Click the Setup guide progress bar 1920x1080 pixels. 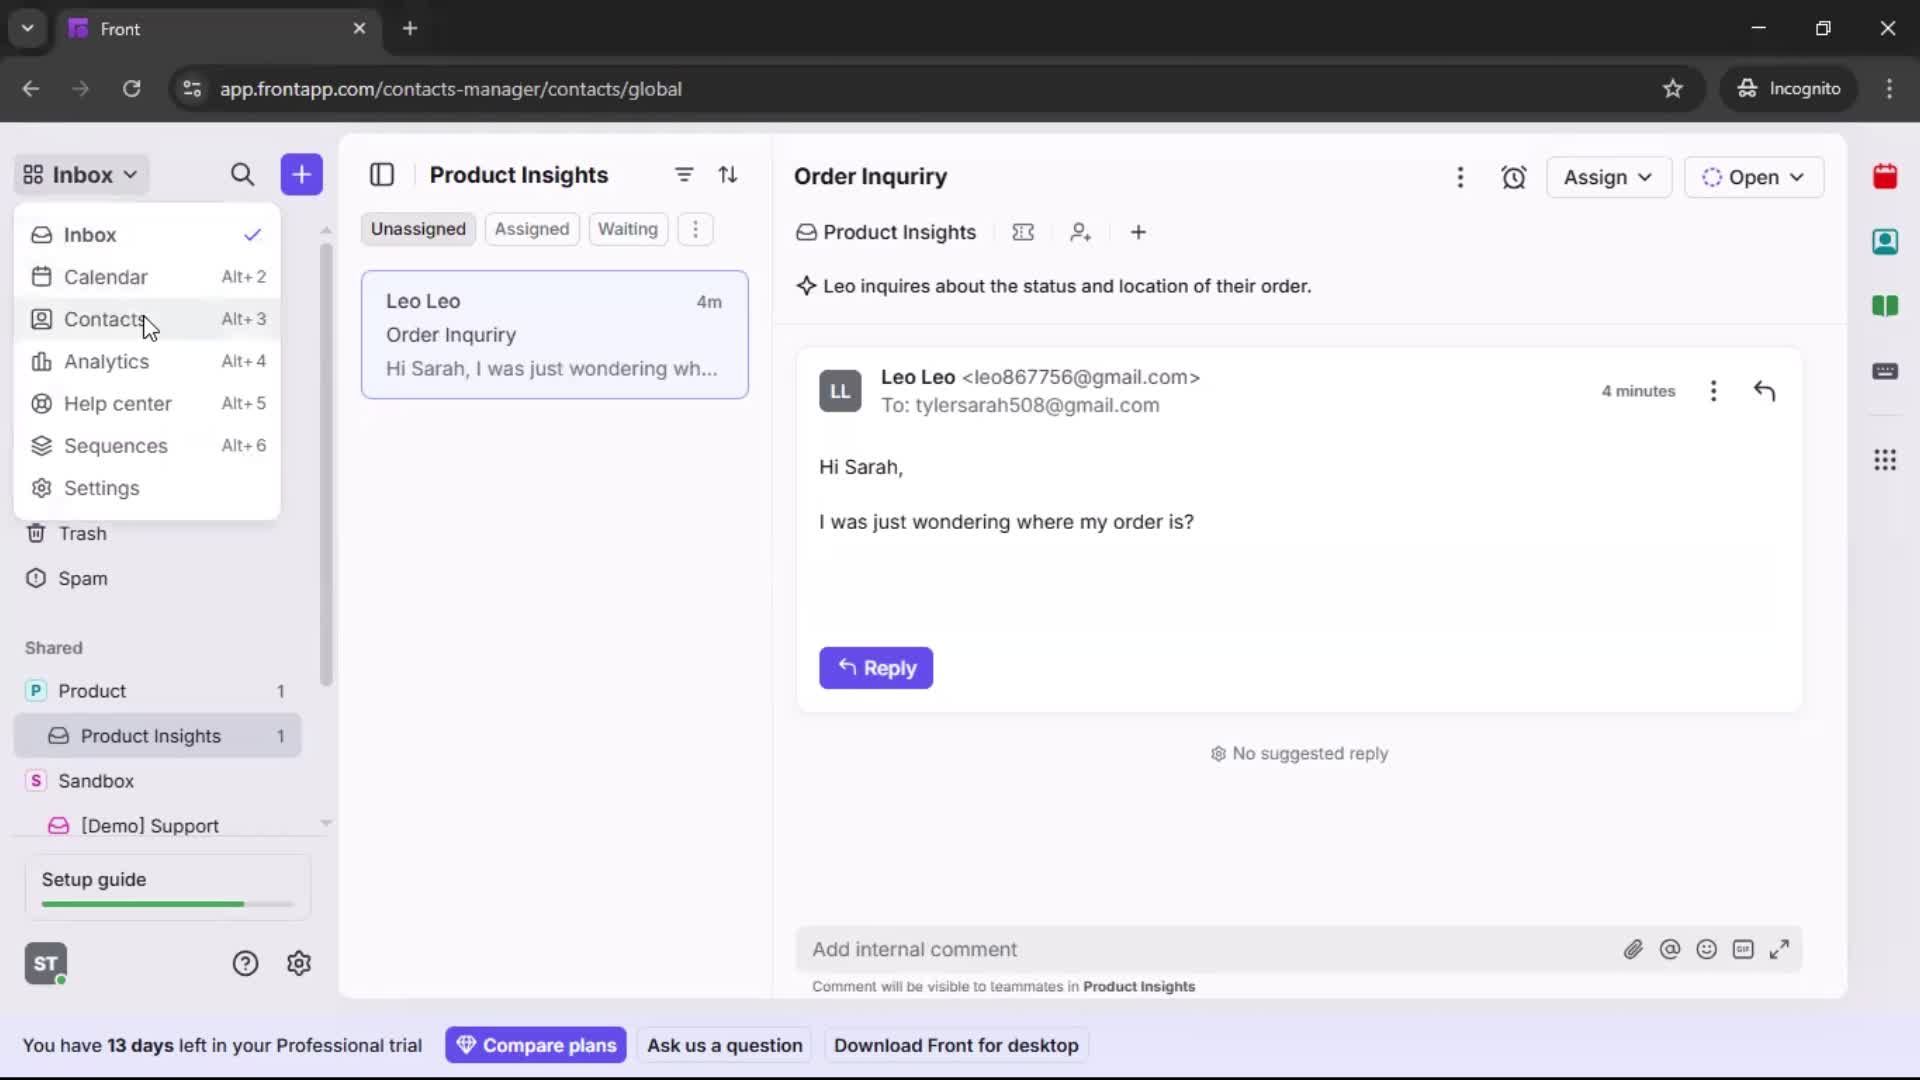[167, 903]
